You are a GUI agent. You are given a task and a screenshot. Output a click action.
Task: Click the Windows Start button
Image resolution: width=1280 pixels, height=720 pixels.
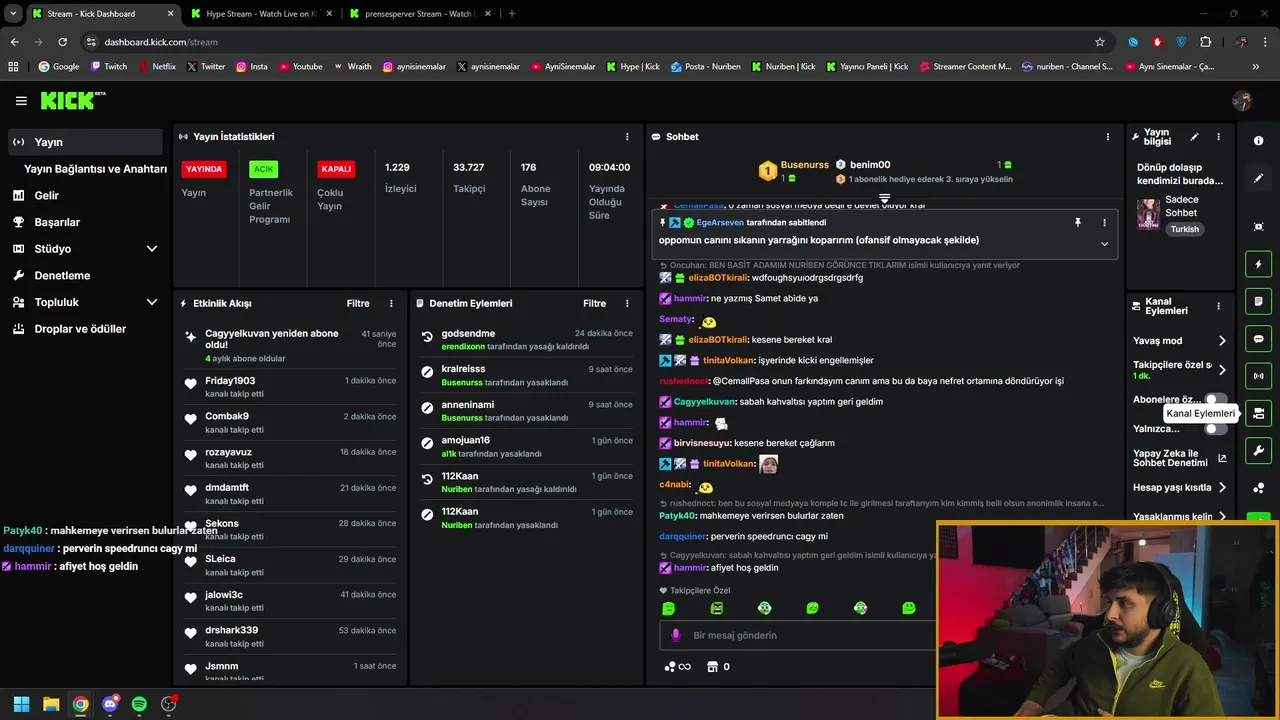coord(21,704)
